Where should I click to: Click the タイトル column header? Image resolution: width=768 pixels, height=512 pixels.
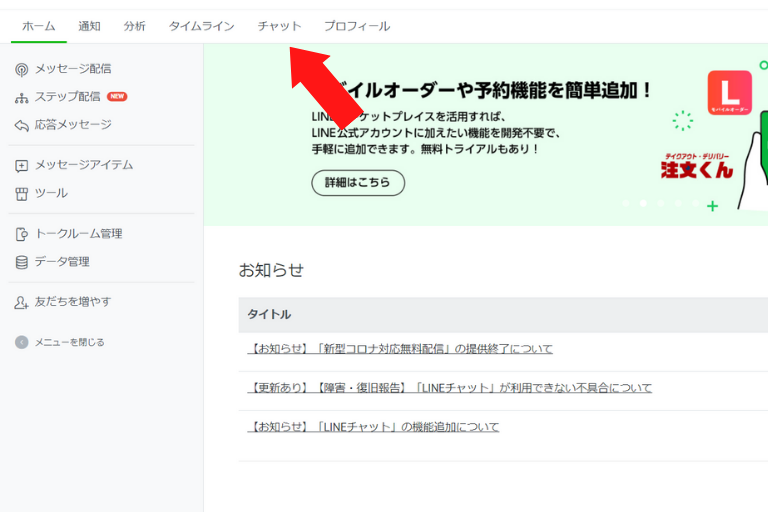[269, 314]
